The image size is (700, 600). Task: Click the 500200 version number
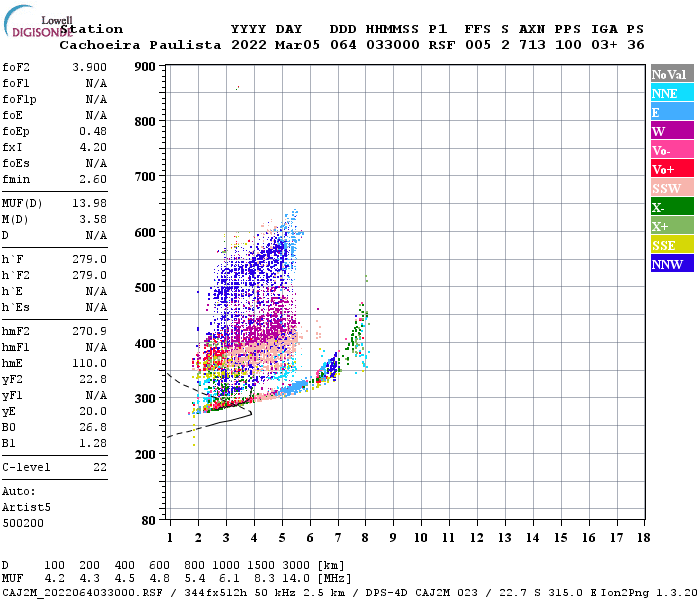tap(23, 523)
